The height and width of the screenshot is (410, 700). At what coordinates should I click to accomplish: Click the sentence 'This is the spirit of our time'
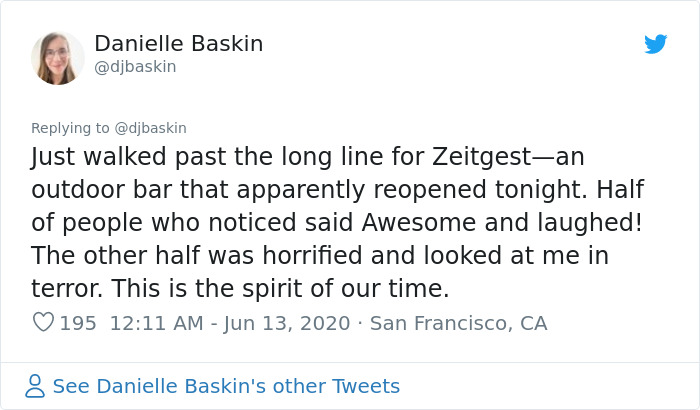click(x=281, y=289)
